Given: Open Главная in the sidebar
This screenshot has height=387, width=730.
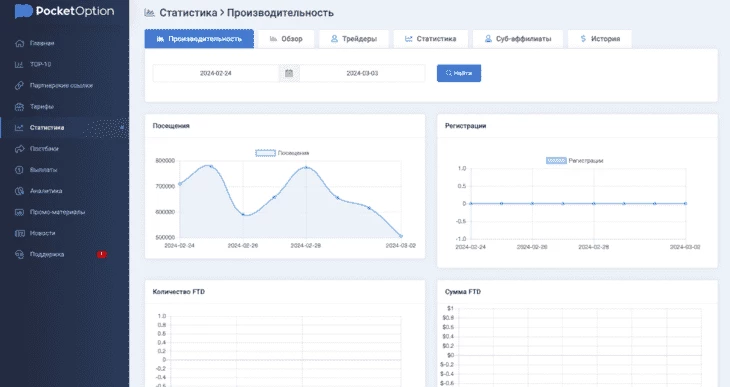Looking at the screenshot, I should [42, 43].
